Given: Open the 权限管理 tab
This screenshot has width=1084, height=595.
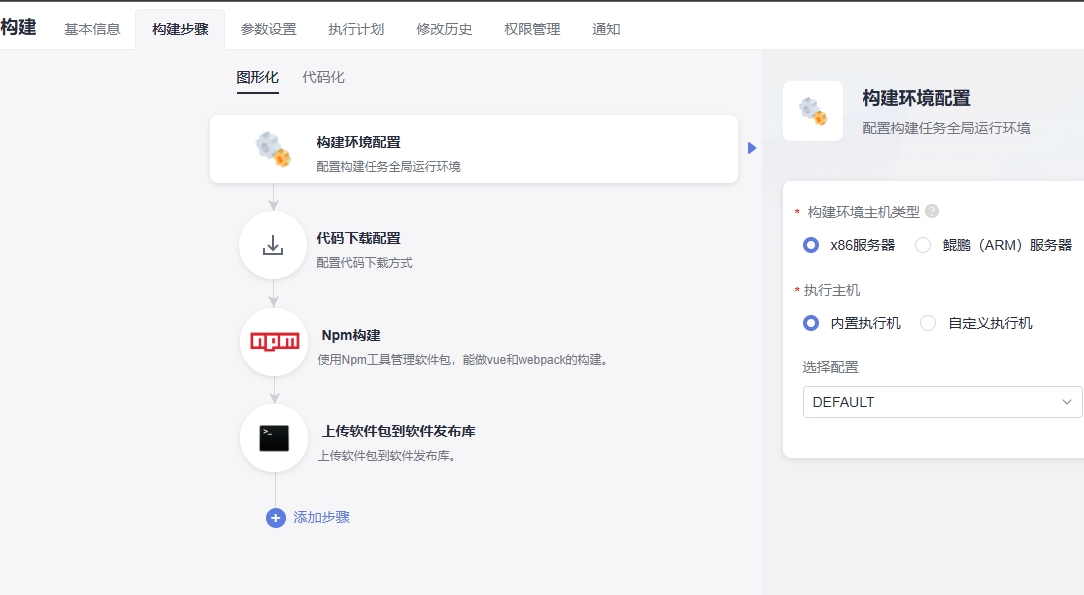Looking at the screenshot, I should [532, 29].
